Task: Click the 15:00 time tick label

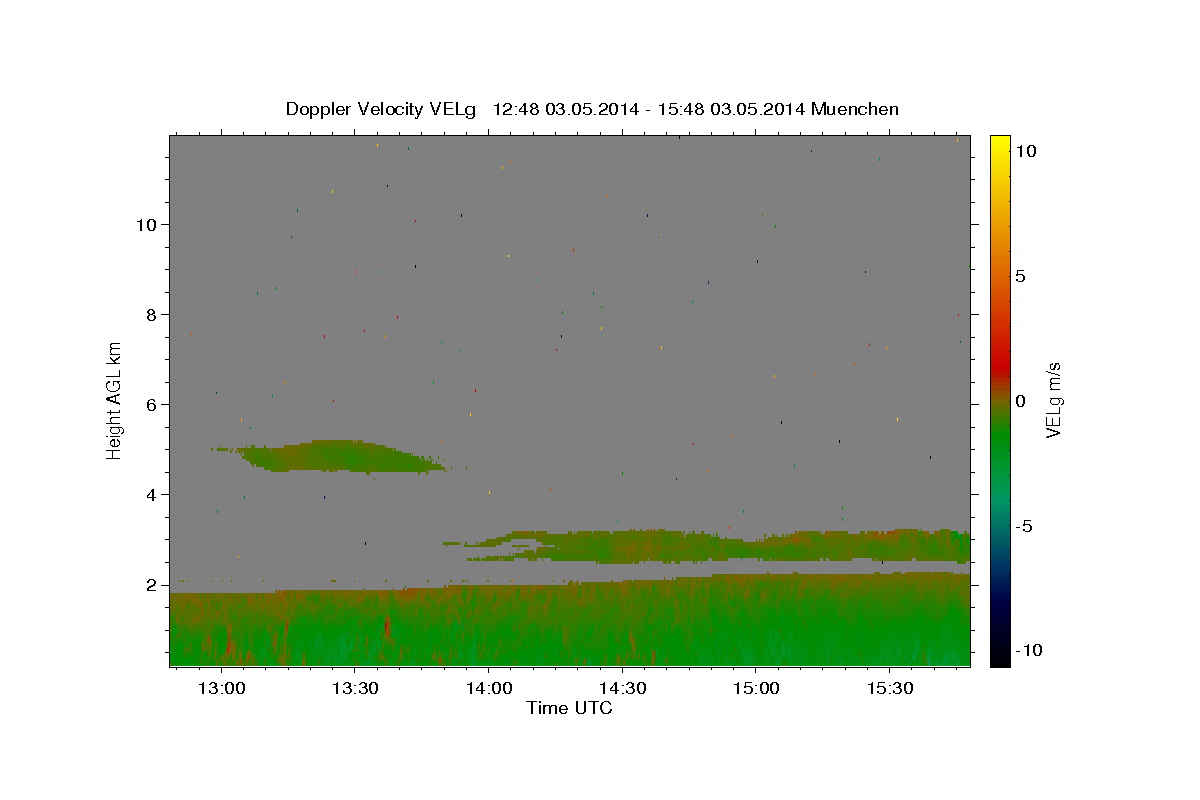Action: pyautogui.click(x=756, y=689)
